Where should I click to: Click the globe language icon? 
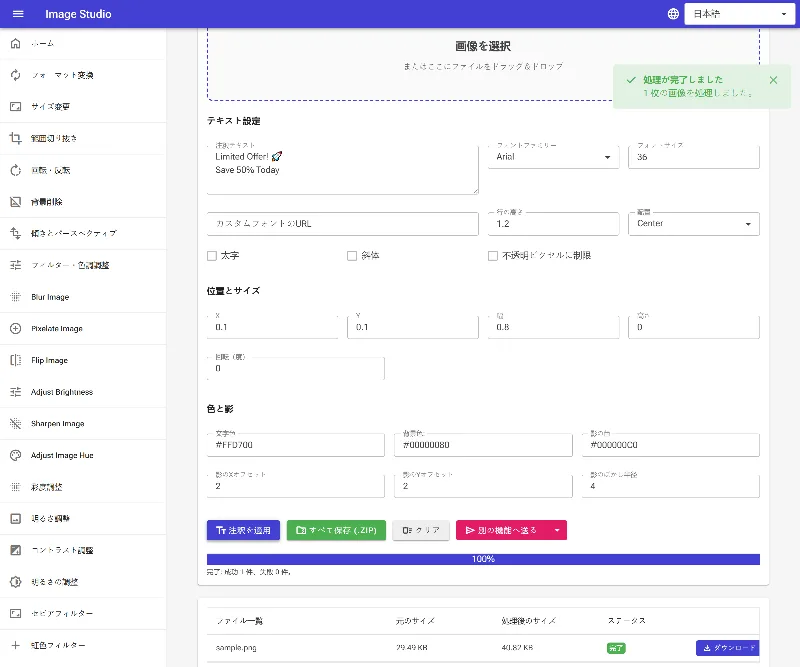point(673,14)
